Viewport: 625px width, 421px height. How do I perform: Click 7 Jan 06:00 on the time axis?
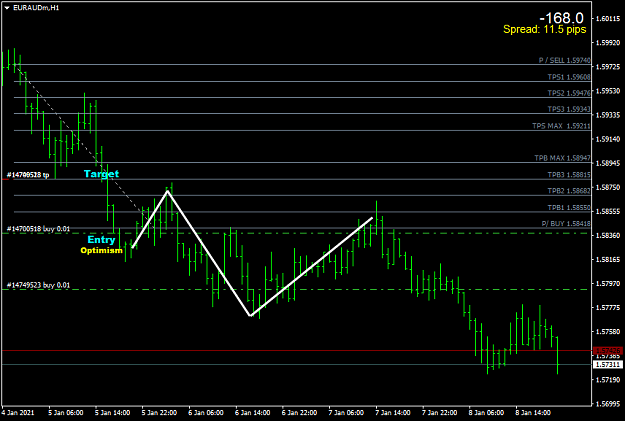click(346, 413)
